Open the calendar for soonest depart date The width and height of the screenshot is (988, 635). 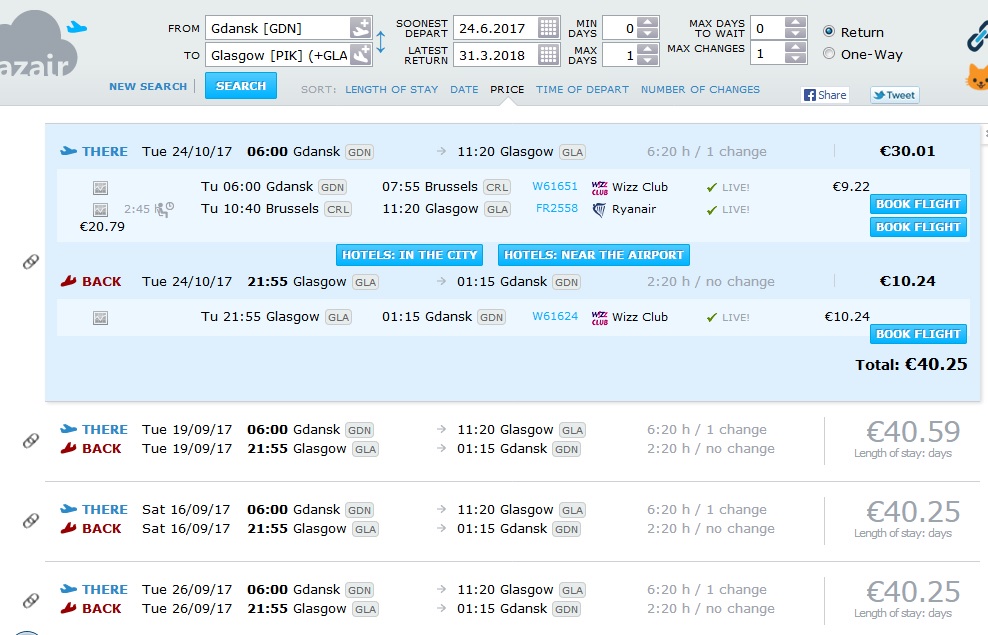(x=548, y=28)
